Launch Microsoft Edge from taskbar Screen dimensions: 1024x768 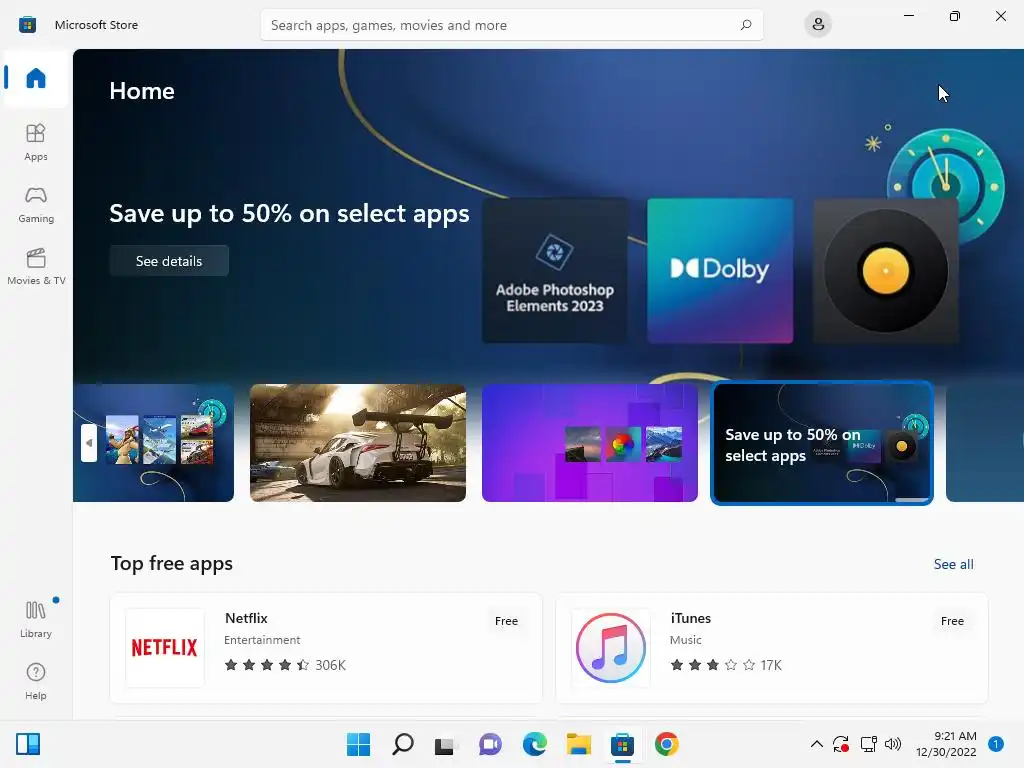click(x=534, y=744)
